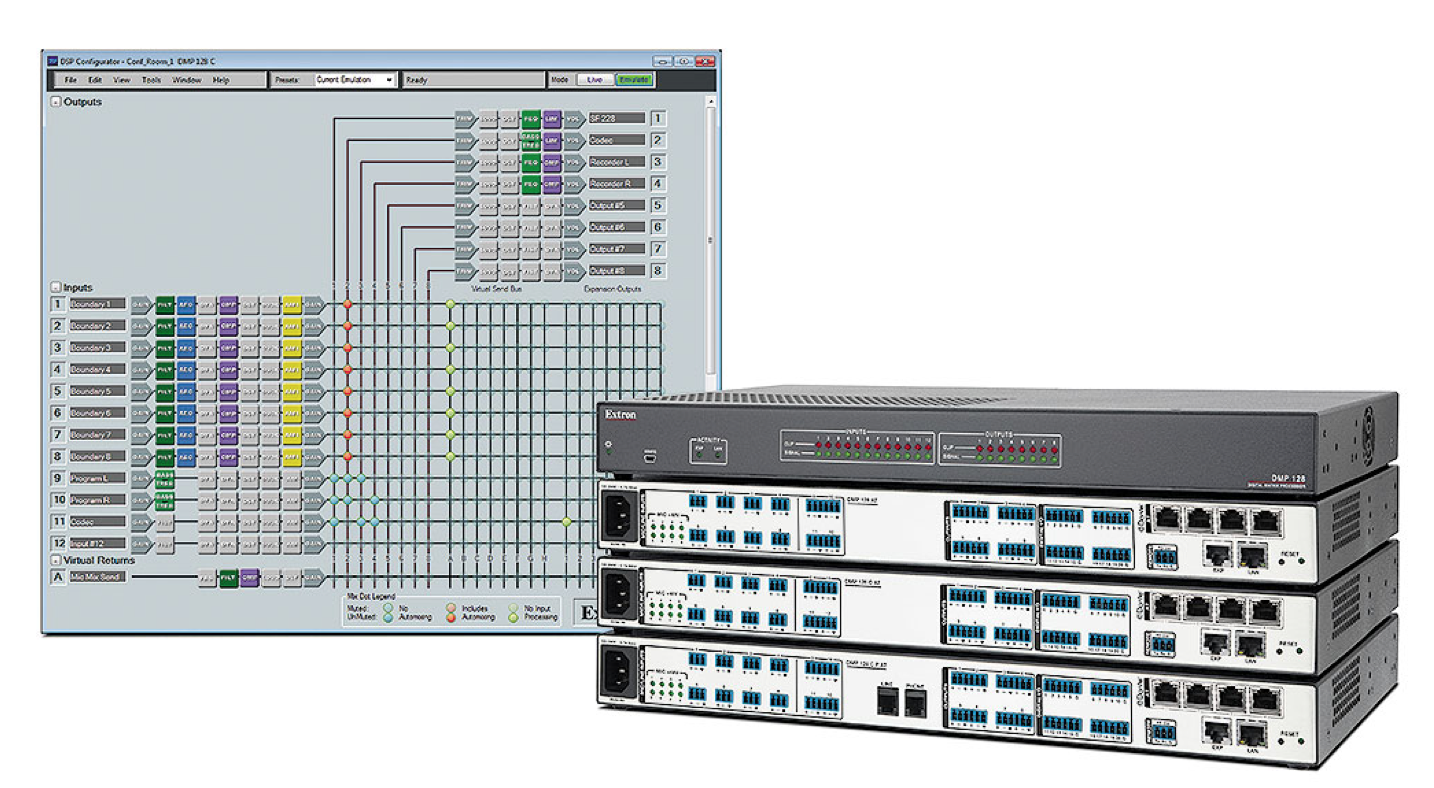Click the vertical scrollbar up arrow
1434x788 pixels.
[712, 101]
